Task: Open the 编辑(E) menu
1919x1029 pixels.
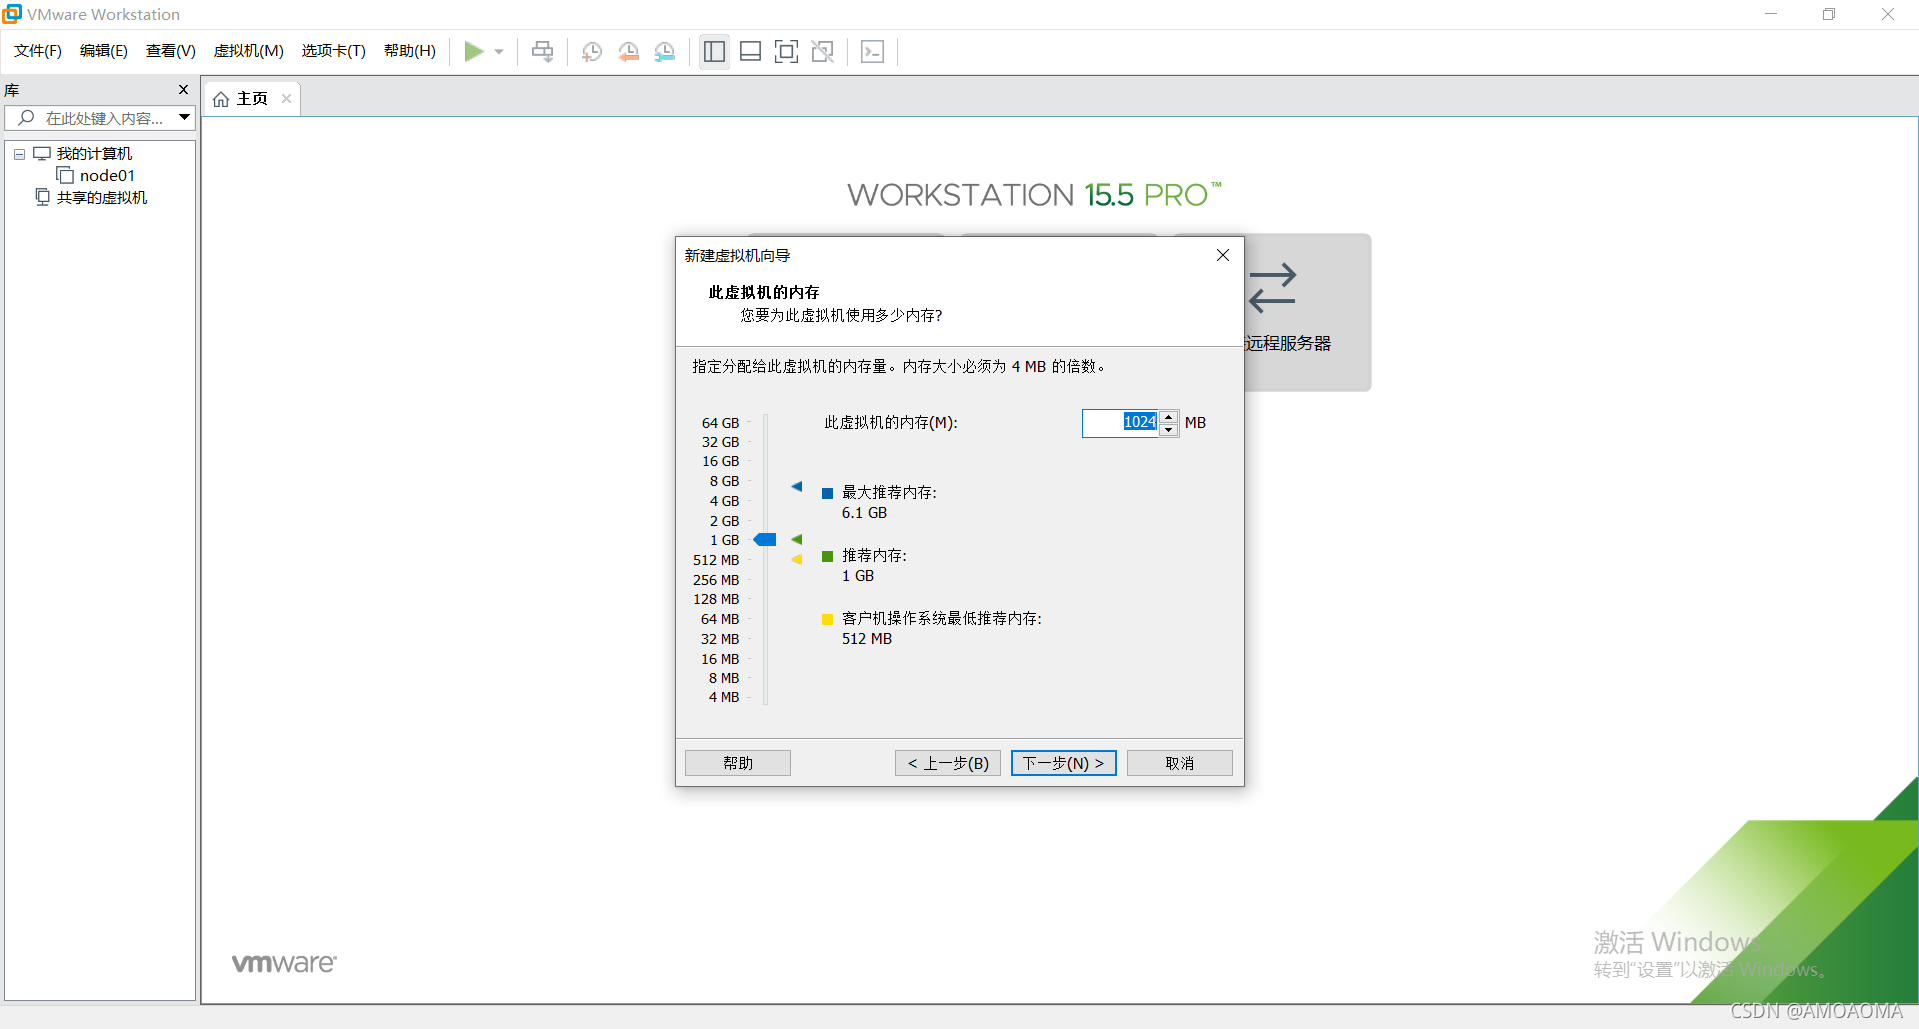Action: 104,51
